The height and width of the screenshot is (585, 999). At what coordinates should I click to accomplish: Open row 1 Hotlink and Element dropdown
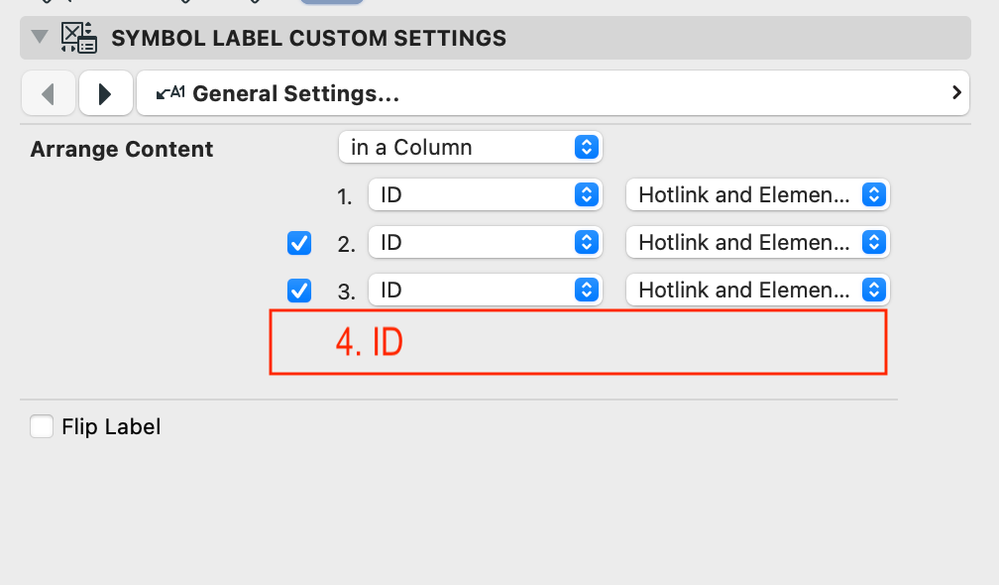coord(757,195)
